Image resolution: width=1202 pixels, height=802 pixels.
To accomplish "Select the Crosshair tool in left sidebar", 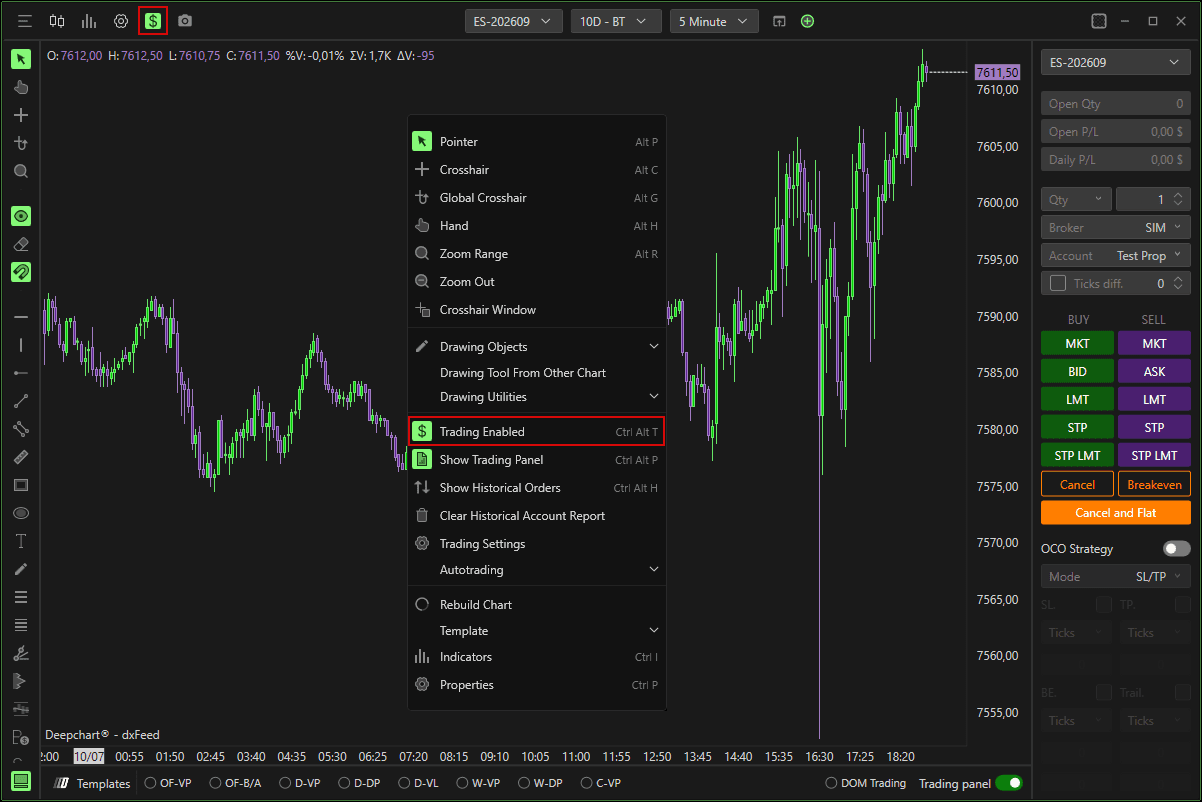I will coord(21,115).
